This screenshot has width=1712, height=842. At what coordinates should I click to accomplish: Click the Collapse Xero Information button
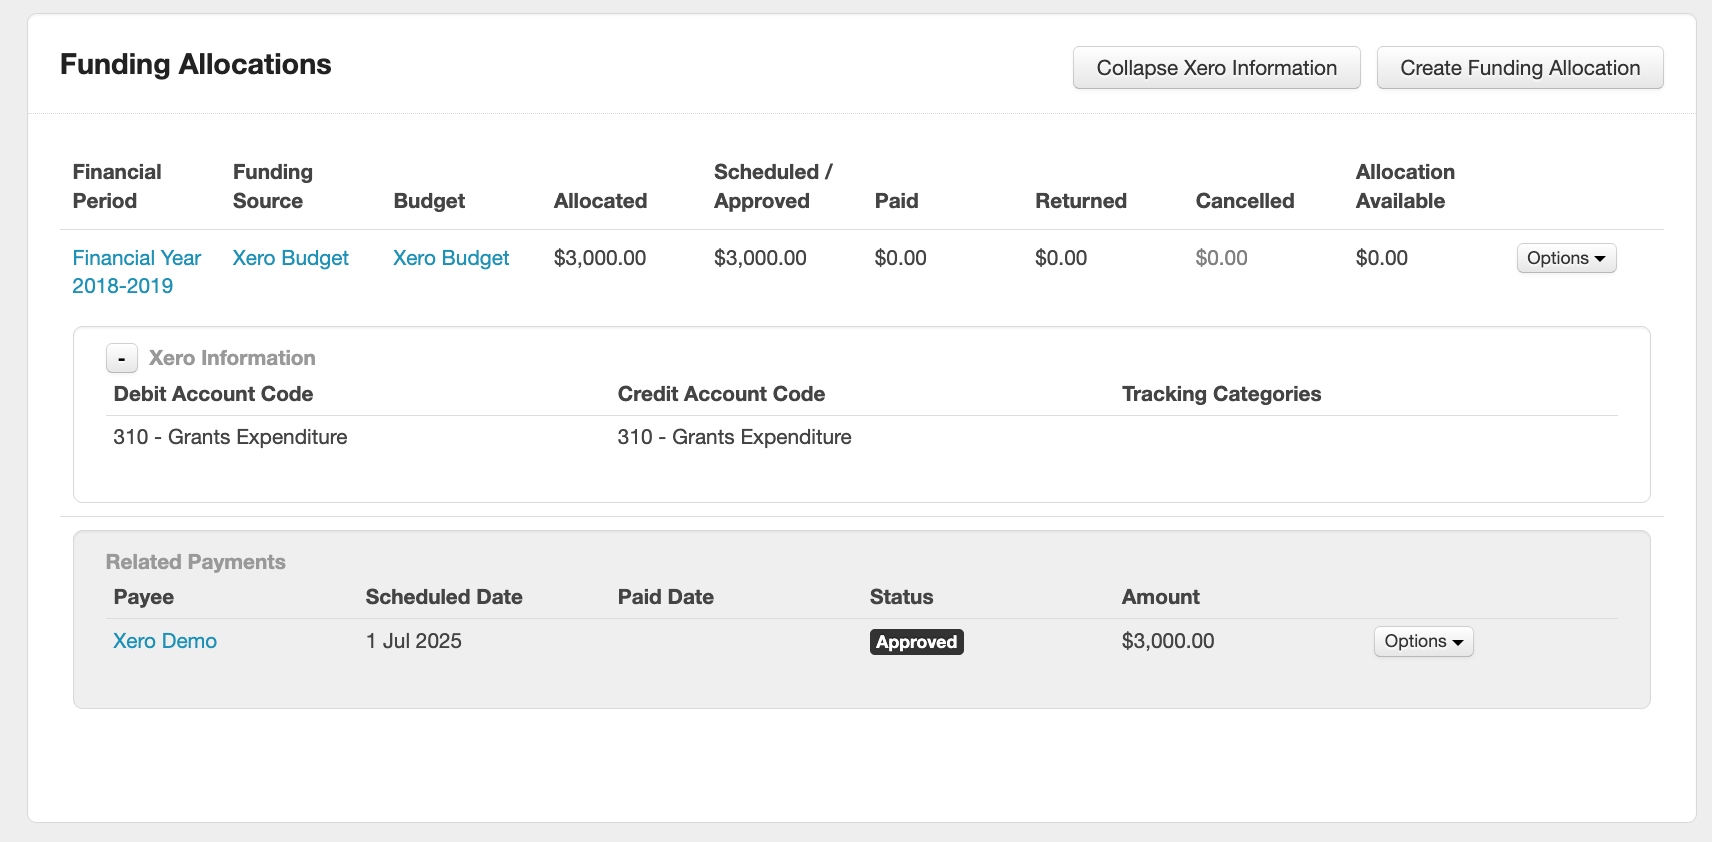pos(1216,68)
